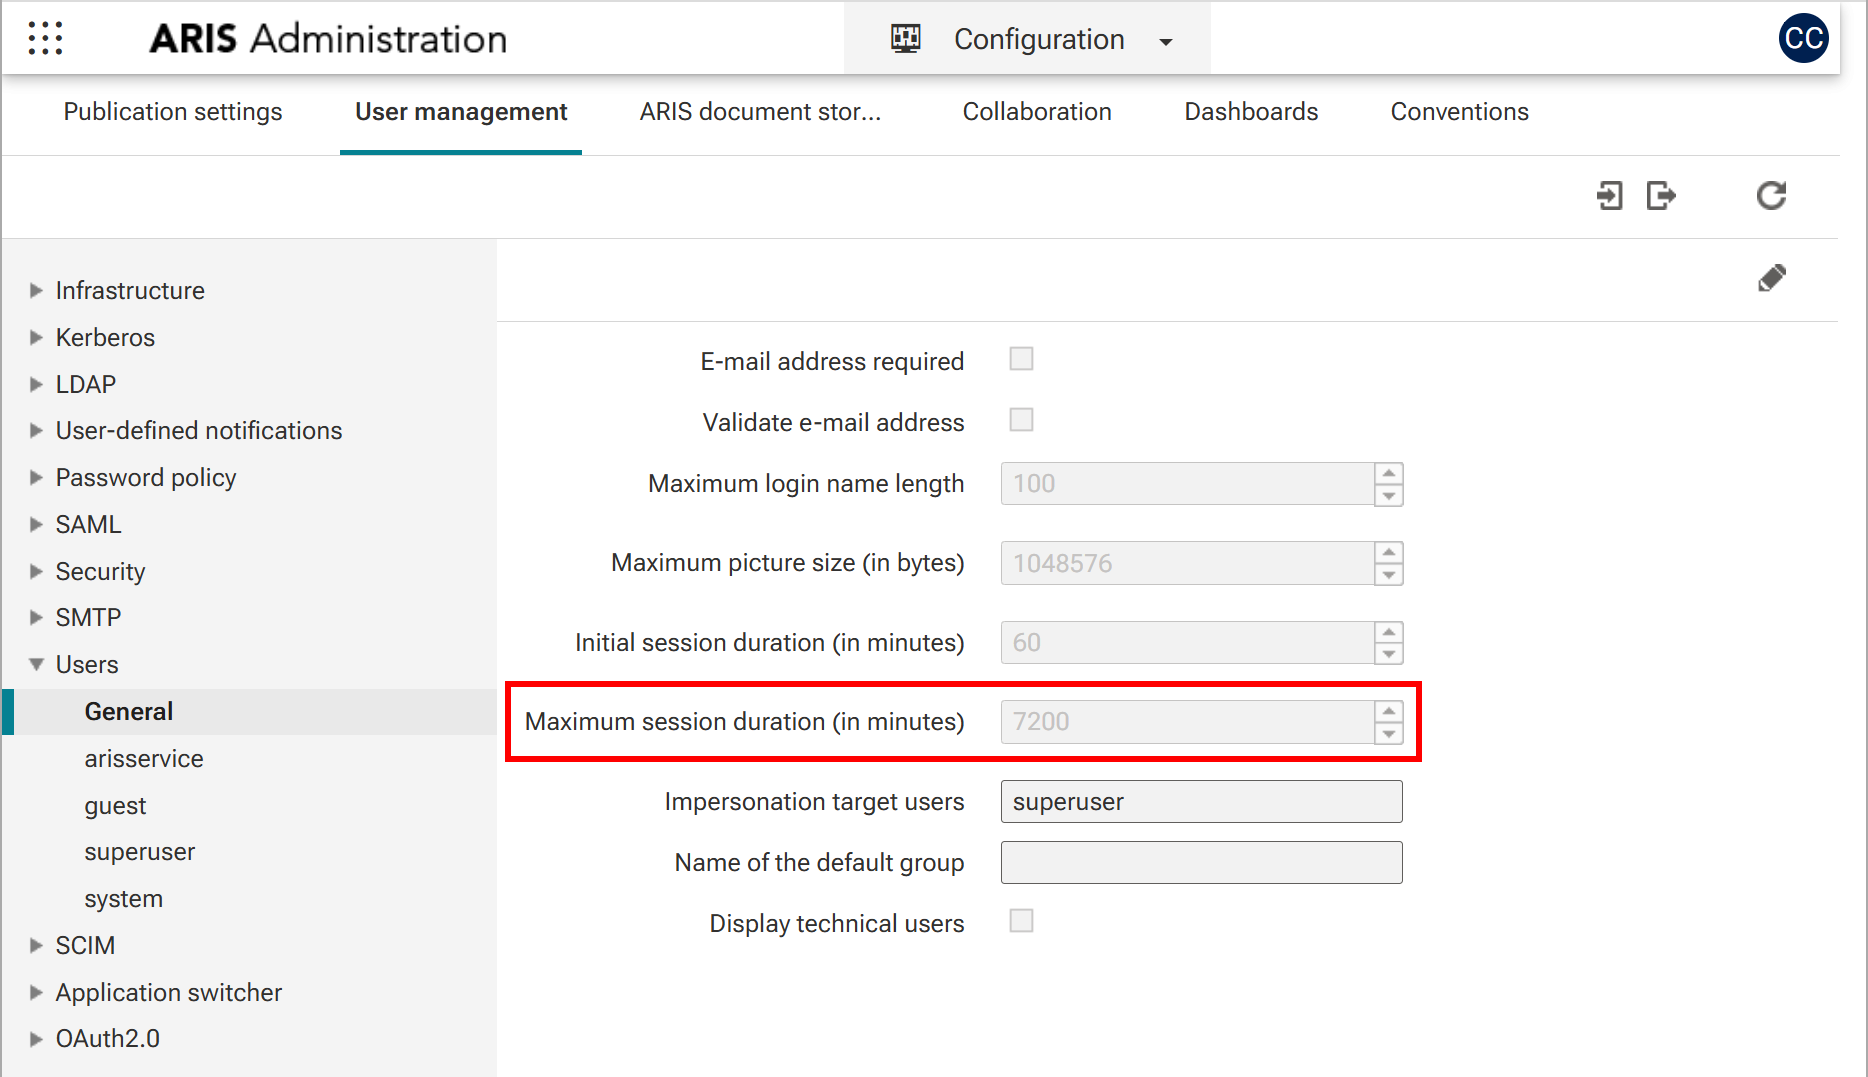Increase Maximum login name length value
Image resolution: width=1868 pixels, height=1077 pixels.
click(1389, 473)
